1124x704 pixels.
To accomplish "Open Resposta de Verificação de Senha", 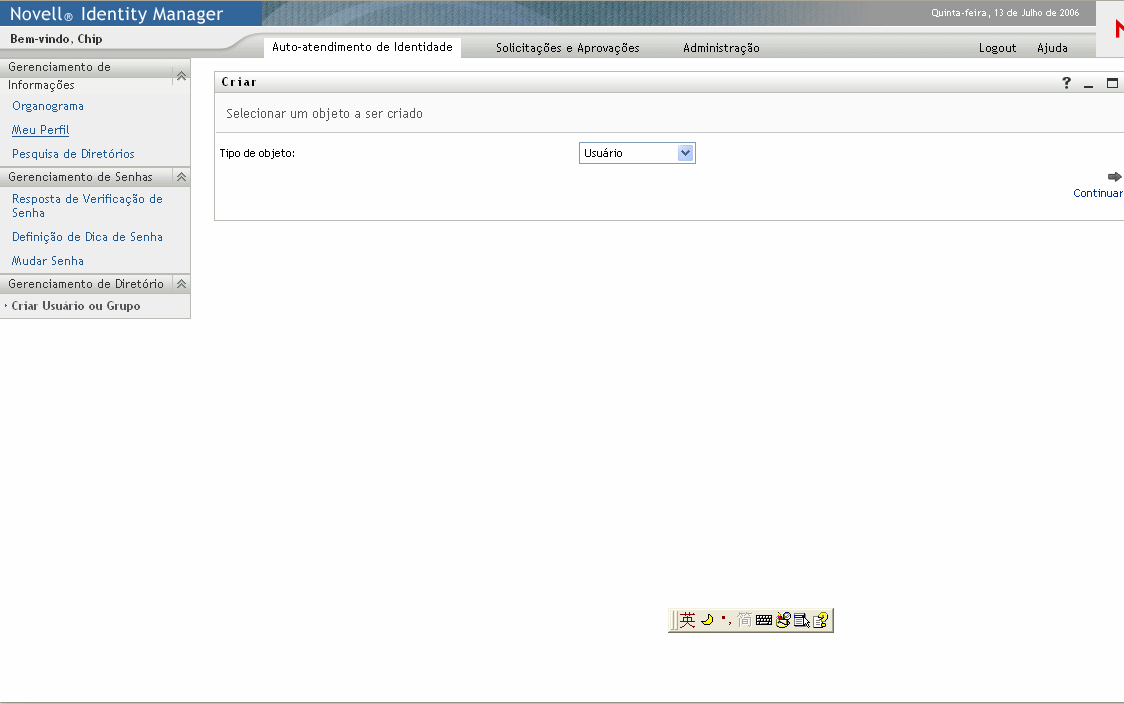I will [x=87, y=206].
